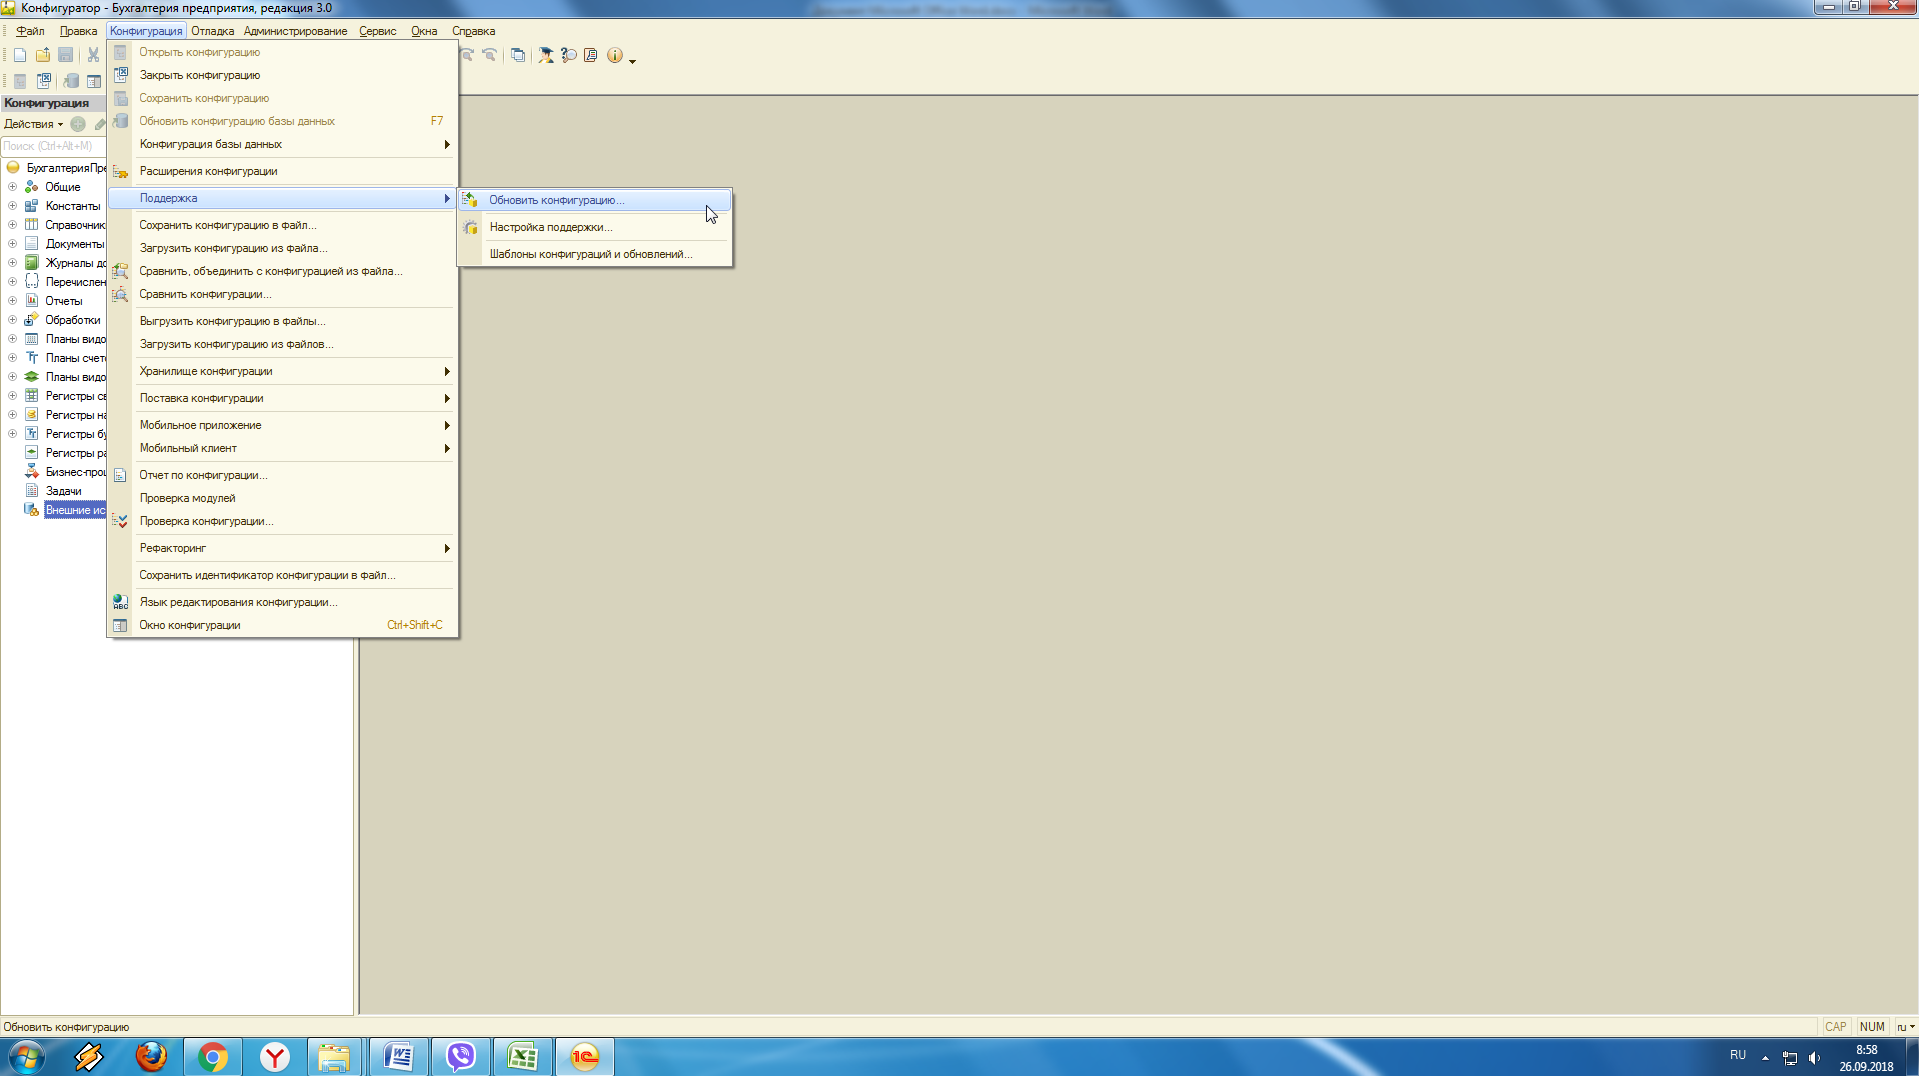Select Настройка поддержки... in the submenu
This screenshot has width=1919, height=1076.
point(595,227)
